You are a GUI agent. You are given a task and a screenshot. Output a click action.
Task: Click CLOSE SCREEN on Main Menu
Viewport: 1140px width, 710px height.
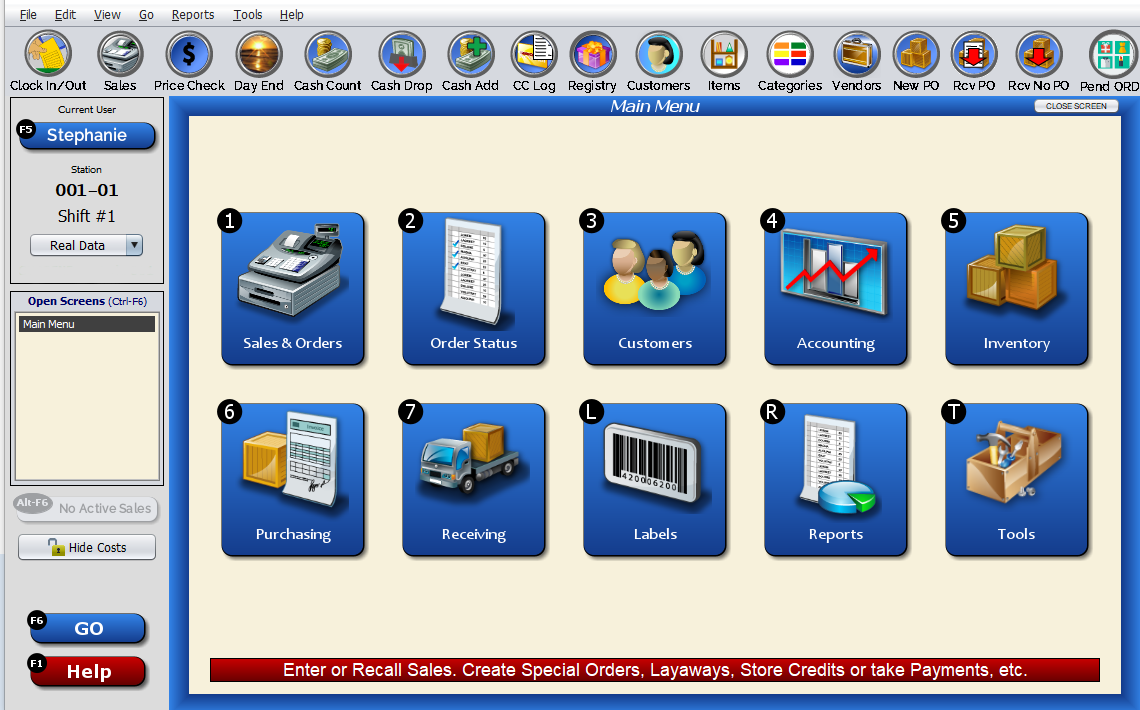click(x=1075, y=105)
